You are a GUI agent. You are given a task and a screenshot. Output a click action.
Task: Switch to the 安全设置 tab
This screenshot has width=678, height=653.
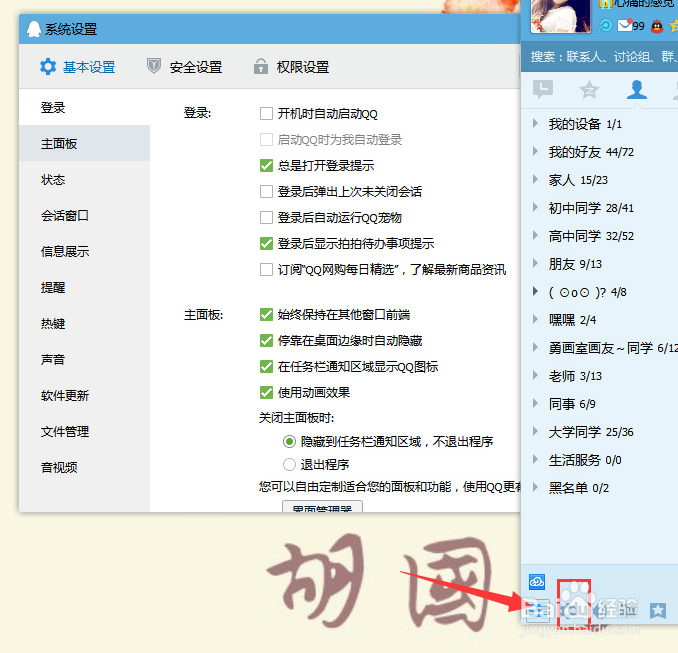point(184,67)
